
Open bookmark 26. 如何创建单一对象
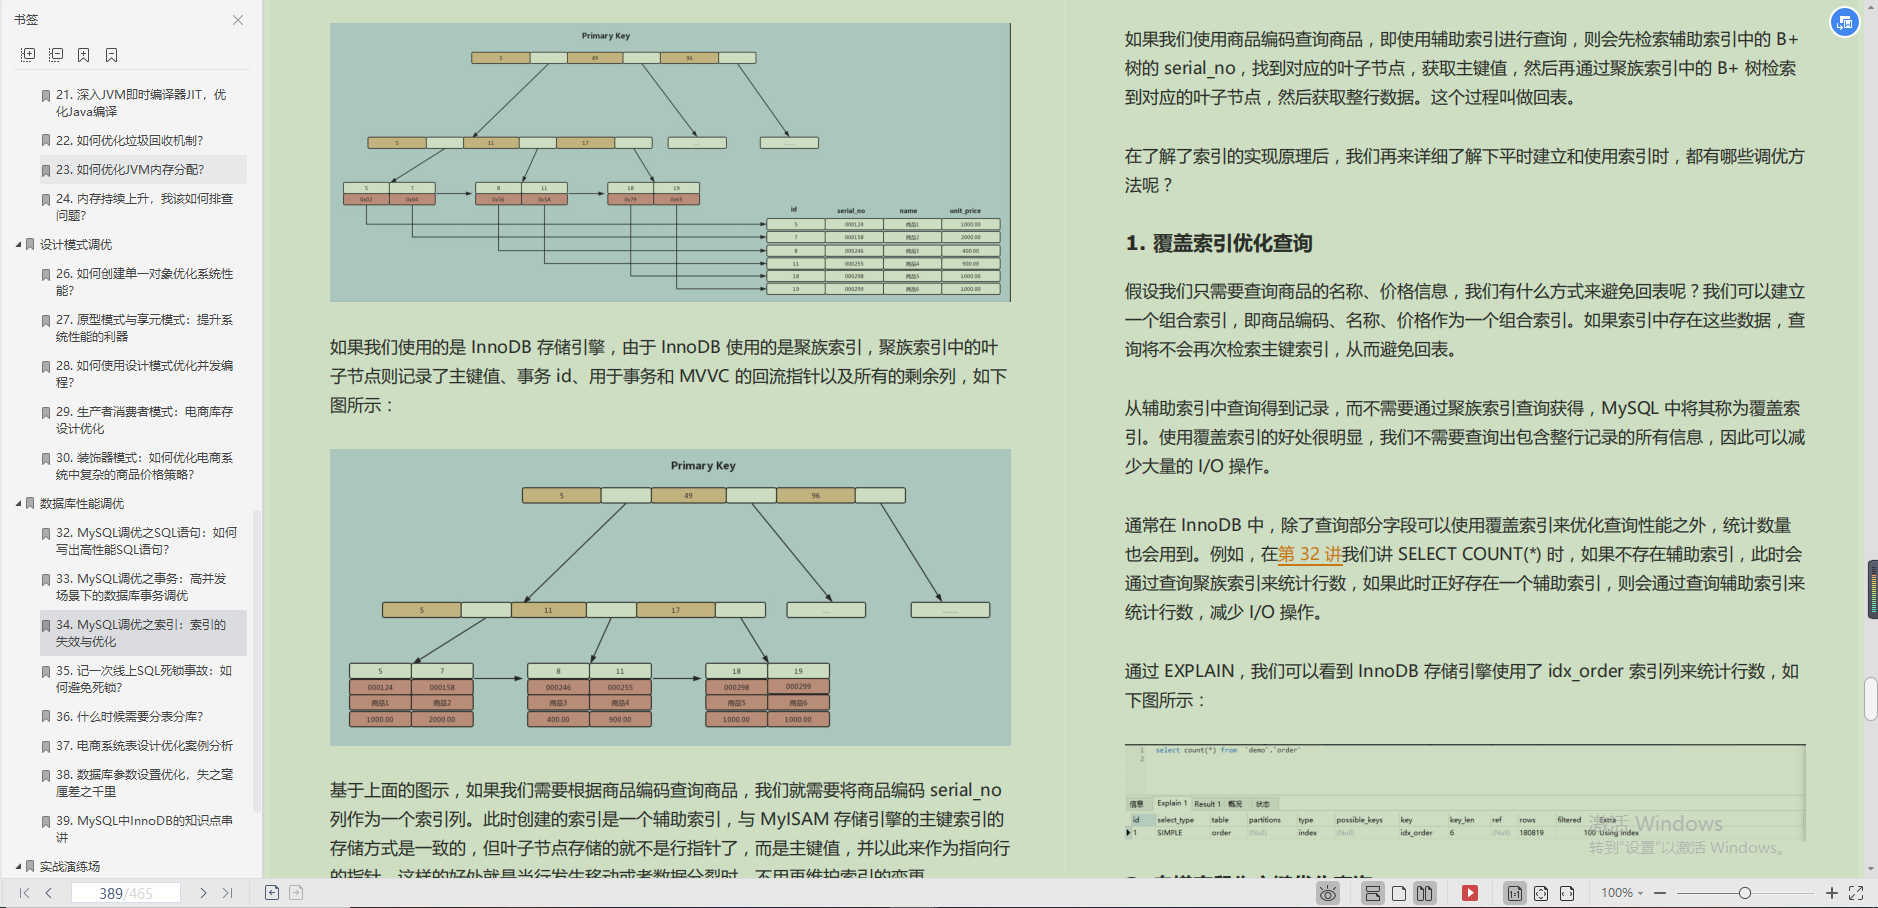142,282
